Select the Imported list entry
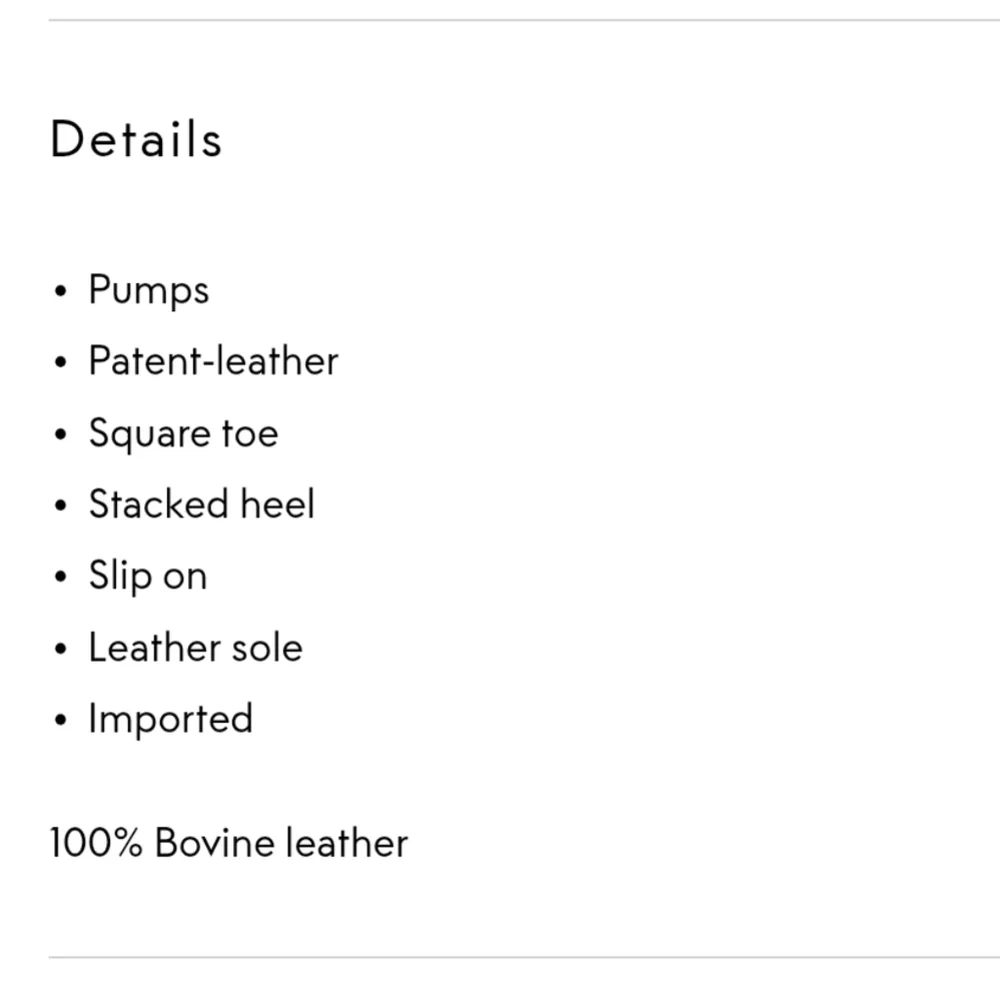The width and height of the screenshot is (1000, 1001). tap(170, 719)
